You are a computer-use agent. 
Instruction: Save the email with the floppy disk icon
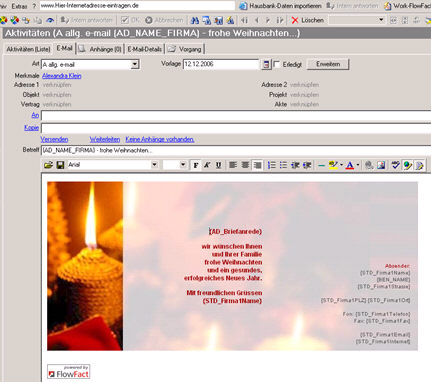coord(60,165)
